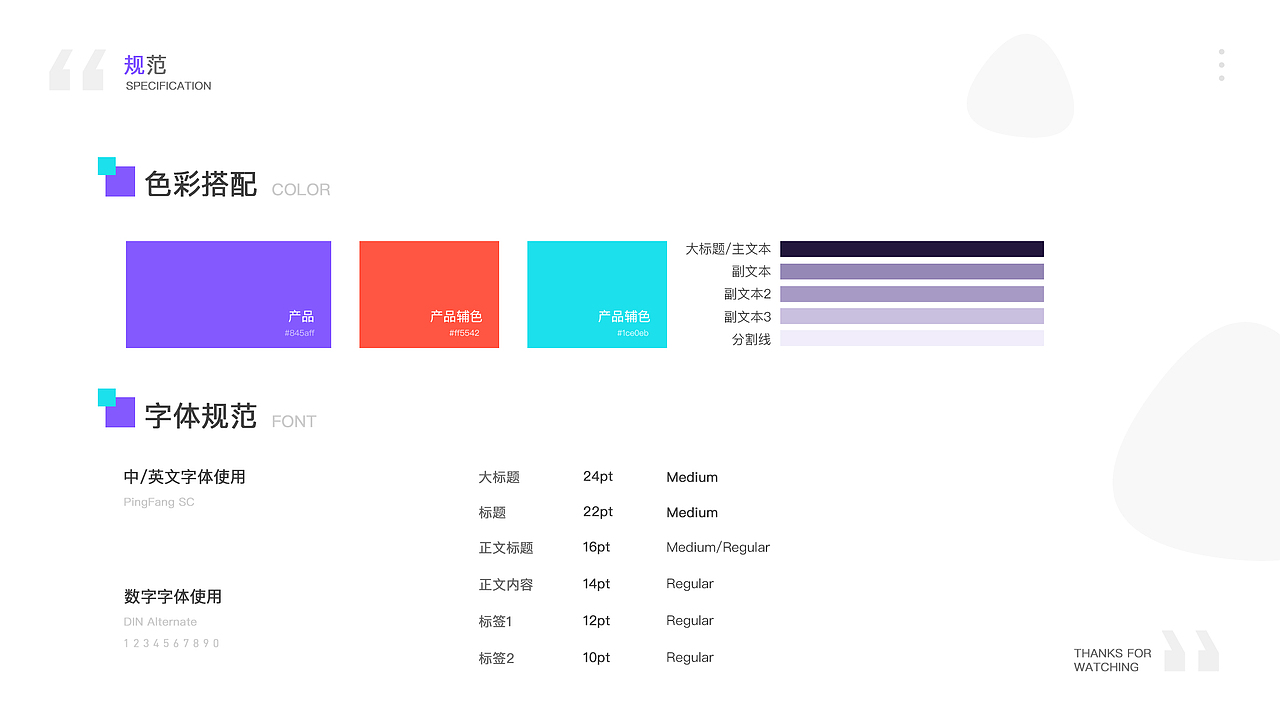Click the three-dot menu icon top right

coord(1221,65)
